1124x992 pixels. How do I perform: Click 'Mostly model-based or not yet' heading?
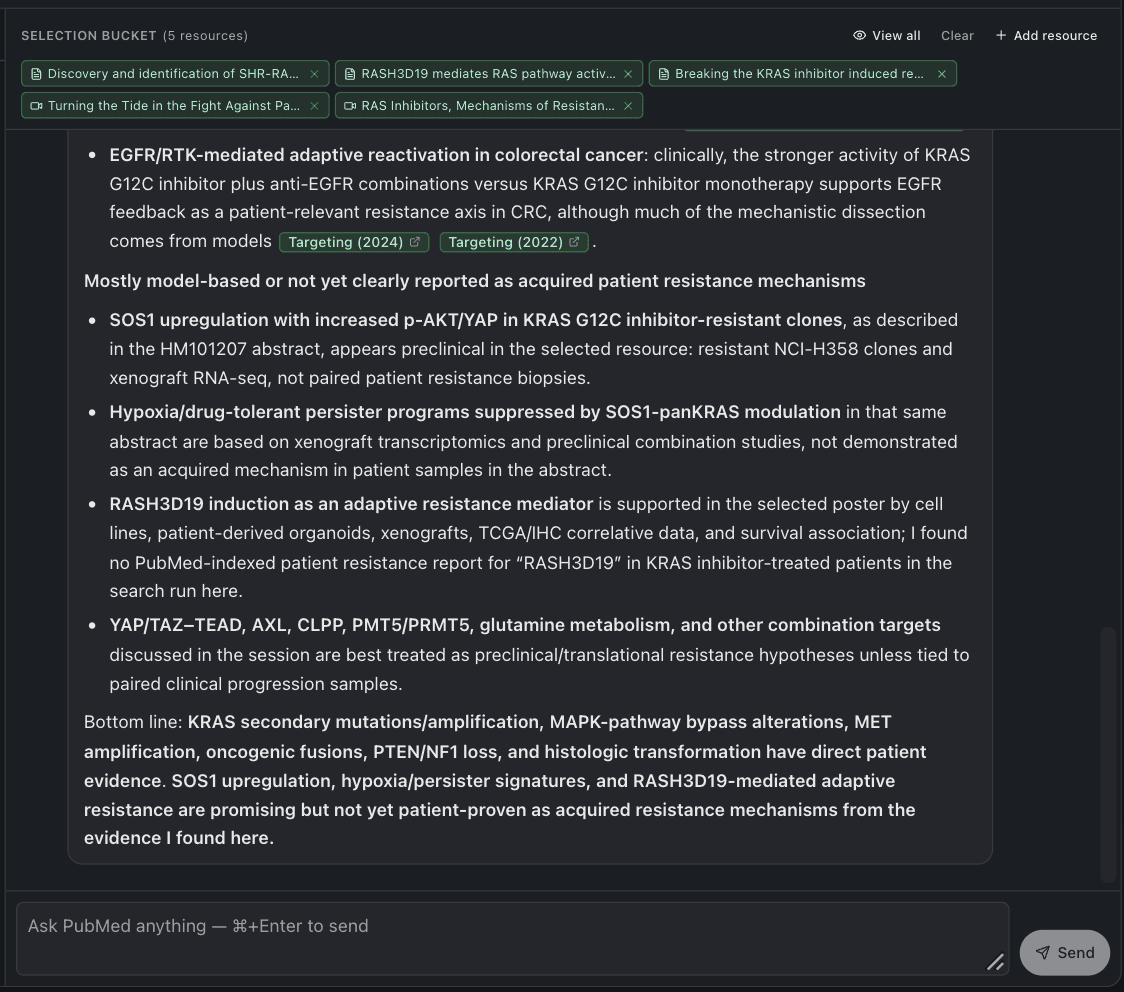(475, 281)
